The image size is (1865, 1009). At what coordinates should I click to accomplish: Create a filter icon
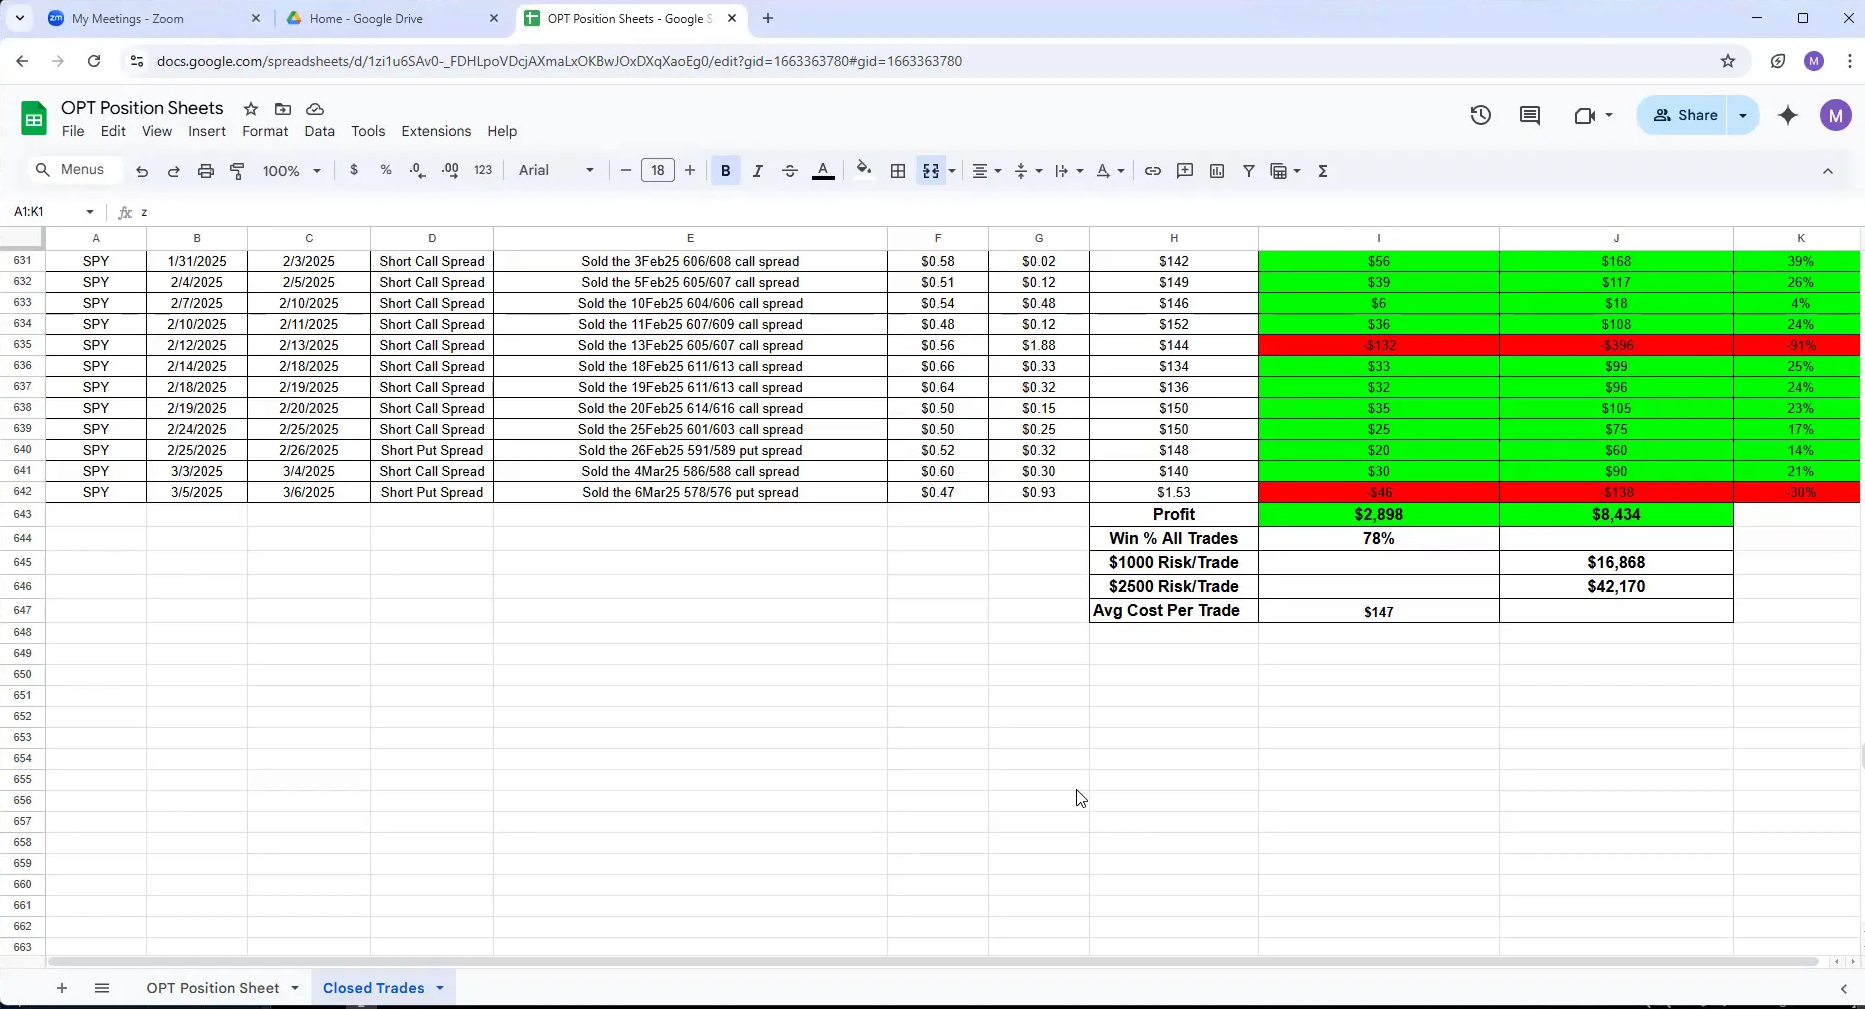pyautogui.click(x=1249, y=171)
